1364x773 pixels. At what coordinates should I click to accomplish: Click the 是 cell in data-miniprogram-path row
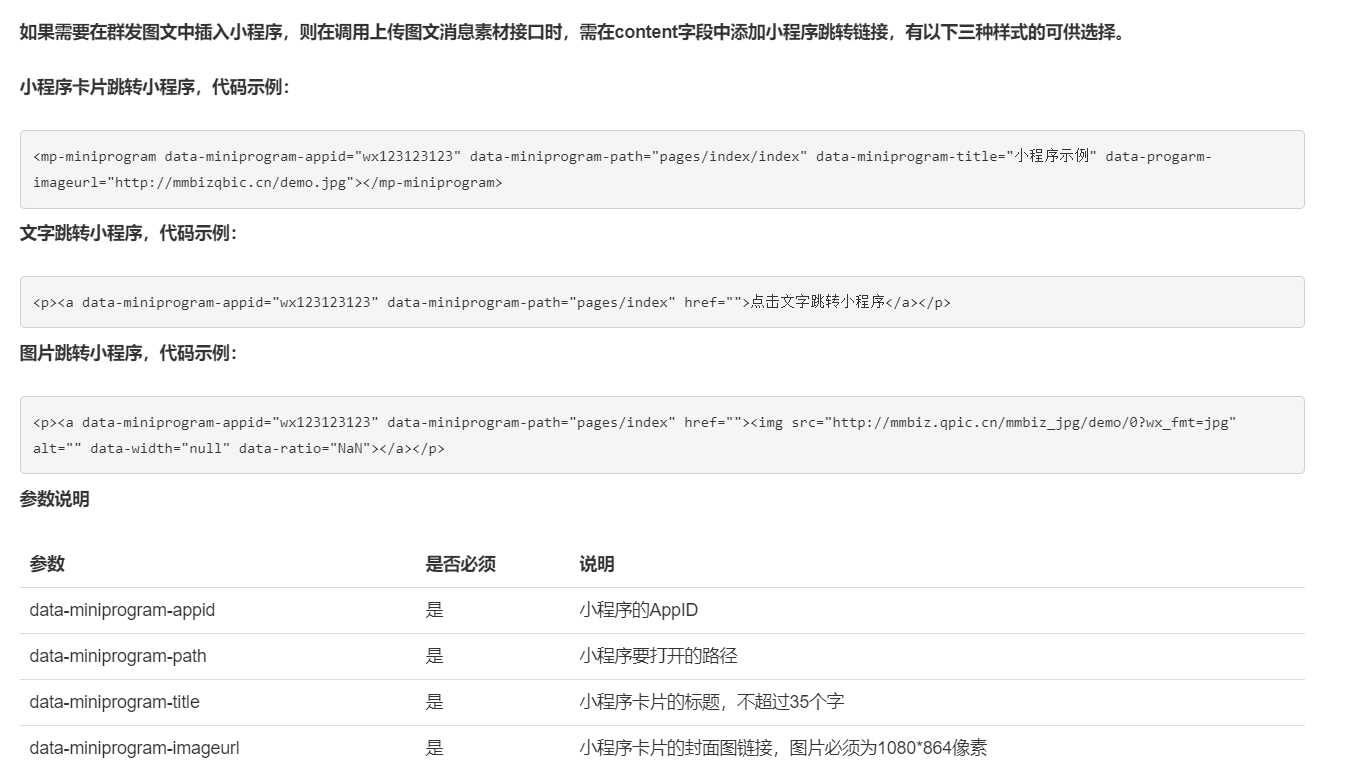tap(434, 656)
